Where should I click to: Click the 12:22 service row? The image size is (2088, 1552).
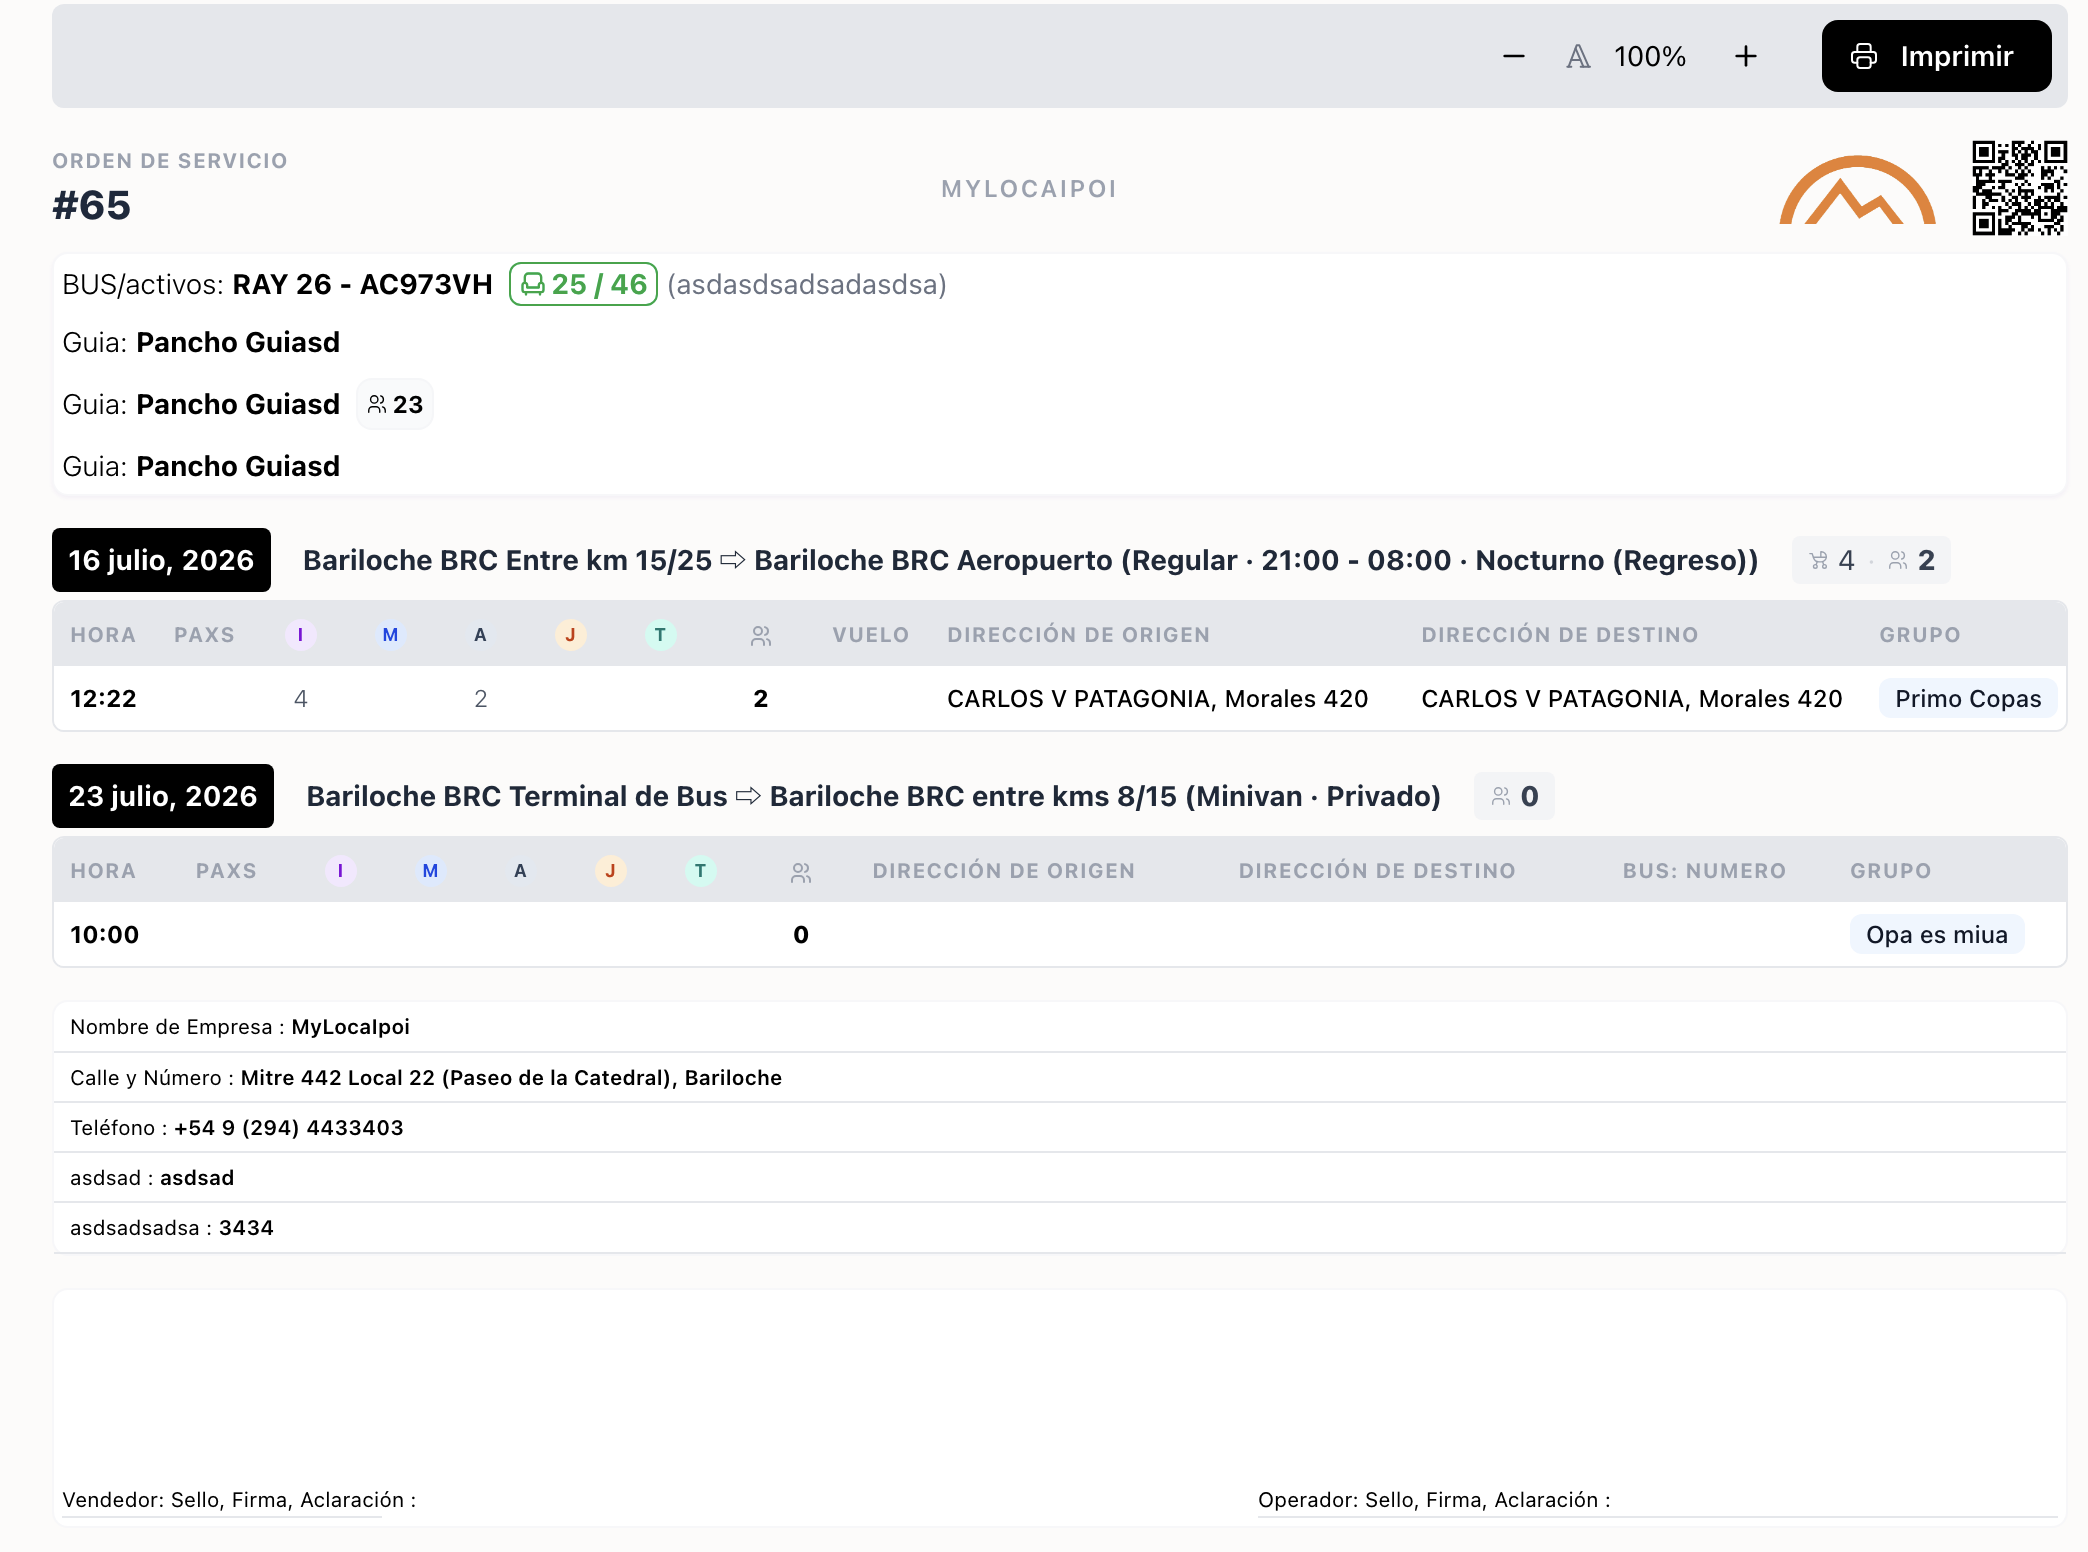pyautogui.click(x=1060, y=698)
